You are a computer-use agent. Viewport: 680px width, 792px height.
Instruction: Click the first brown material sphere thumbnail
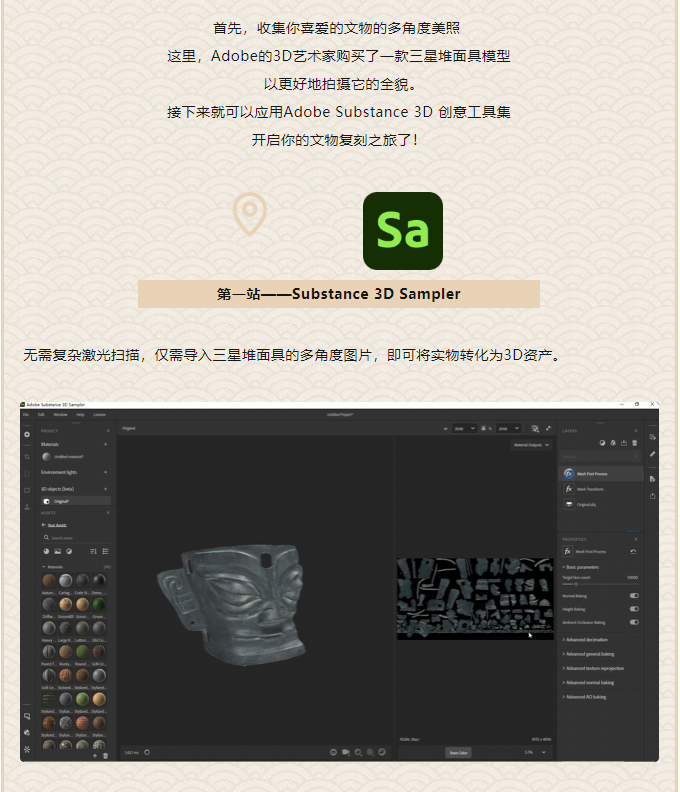[x=49, y=581]
